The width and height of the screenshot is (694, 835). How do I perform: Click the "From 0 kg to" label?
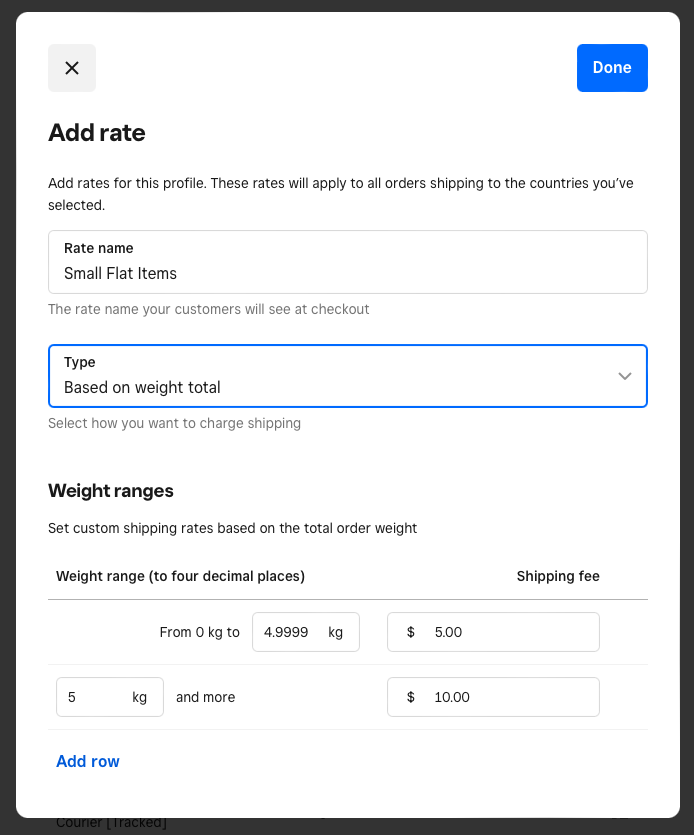(200, 632)
